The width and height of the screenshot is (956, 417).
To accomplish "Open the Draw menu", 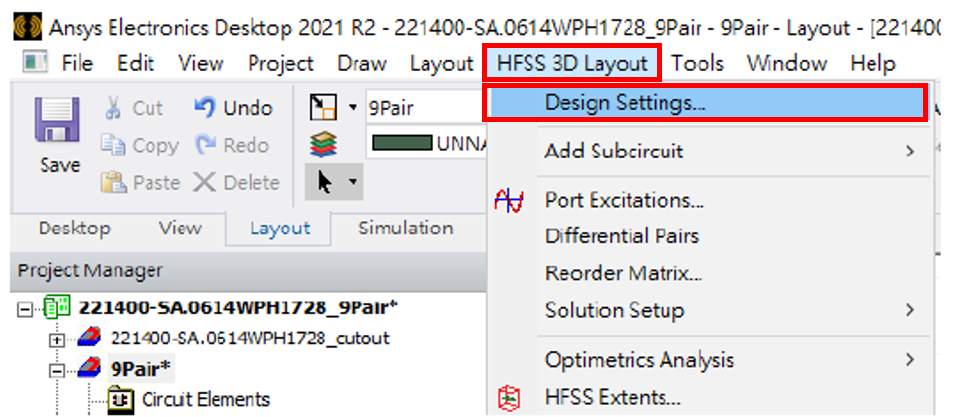I will [x=362, y=63].
